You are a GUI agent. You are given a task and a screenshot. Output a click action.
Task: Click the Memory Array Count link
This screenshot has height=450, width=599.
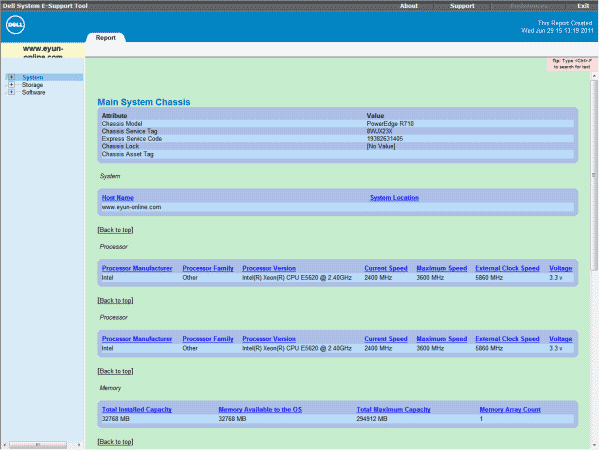(510, 410)
